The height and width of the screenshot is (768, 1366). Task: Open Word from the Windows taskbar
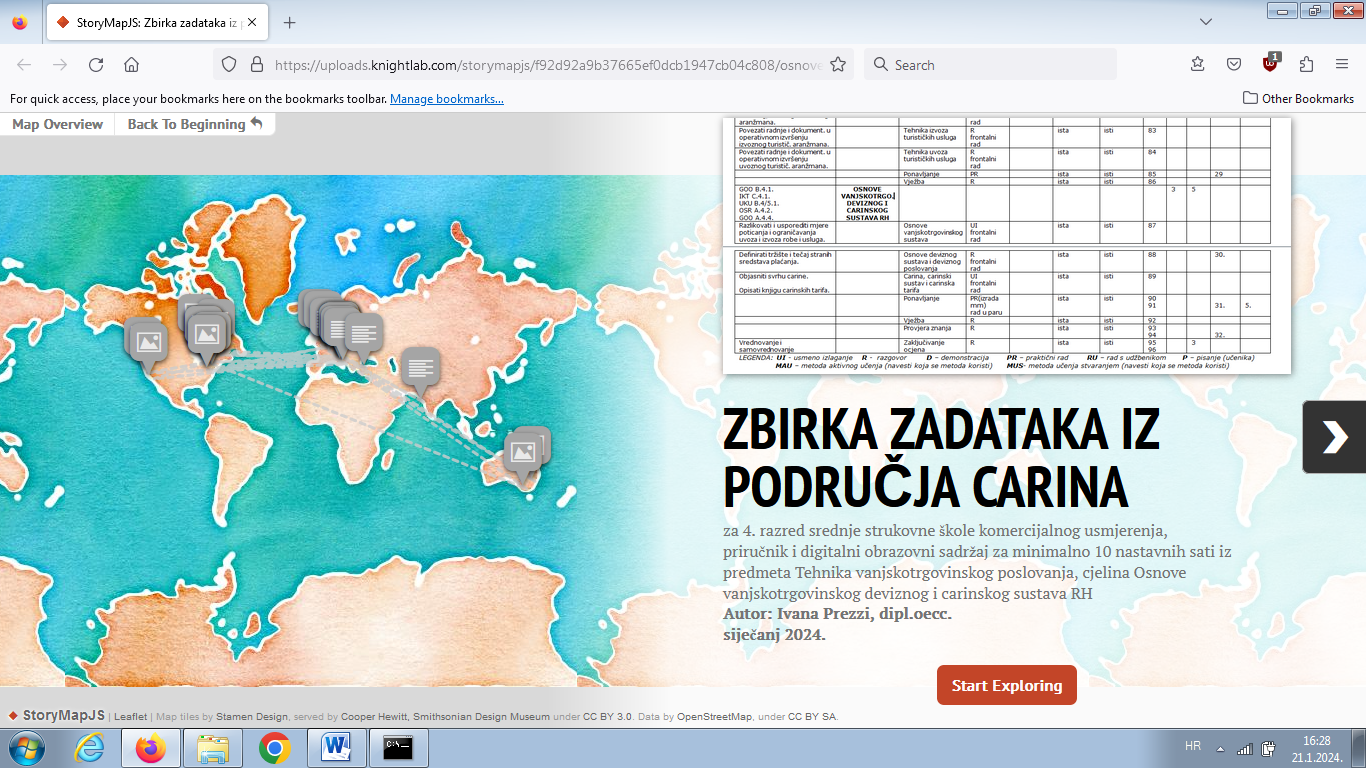[336, 748]
